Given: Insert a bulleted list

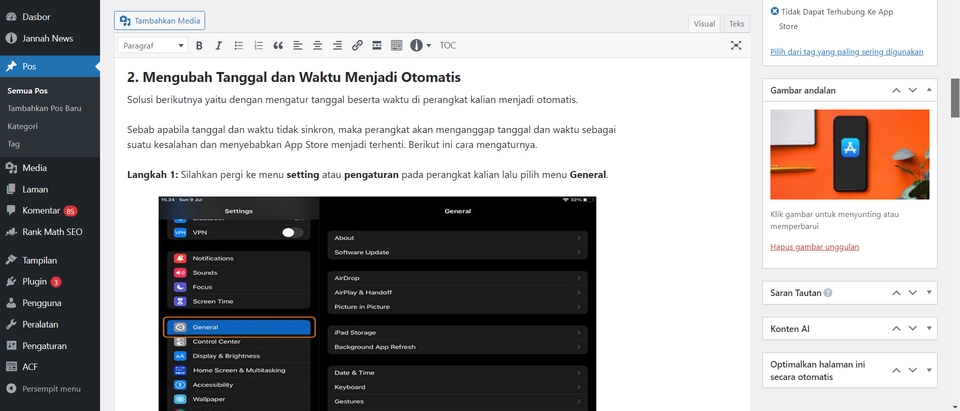Looking at the screenshot, I should coord(239,45).
